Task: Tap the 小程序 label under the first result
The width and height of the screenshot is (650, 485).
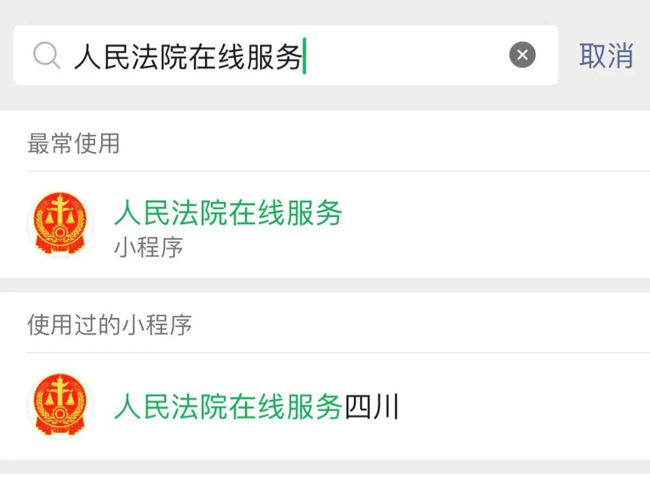Action: tap(148, 247)
